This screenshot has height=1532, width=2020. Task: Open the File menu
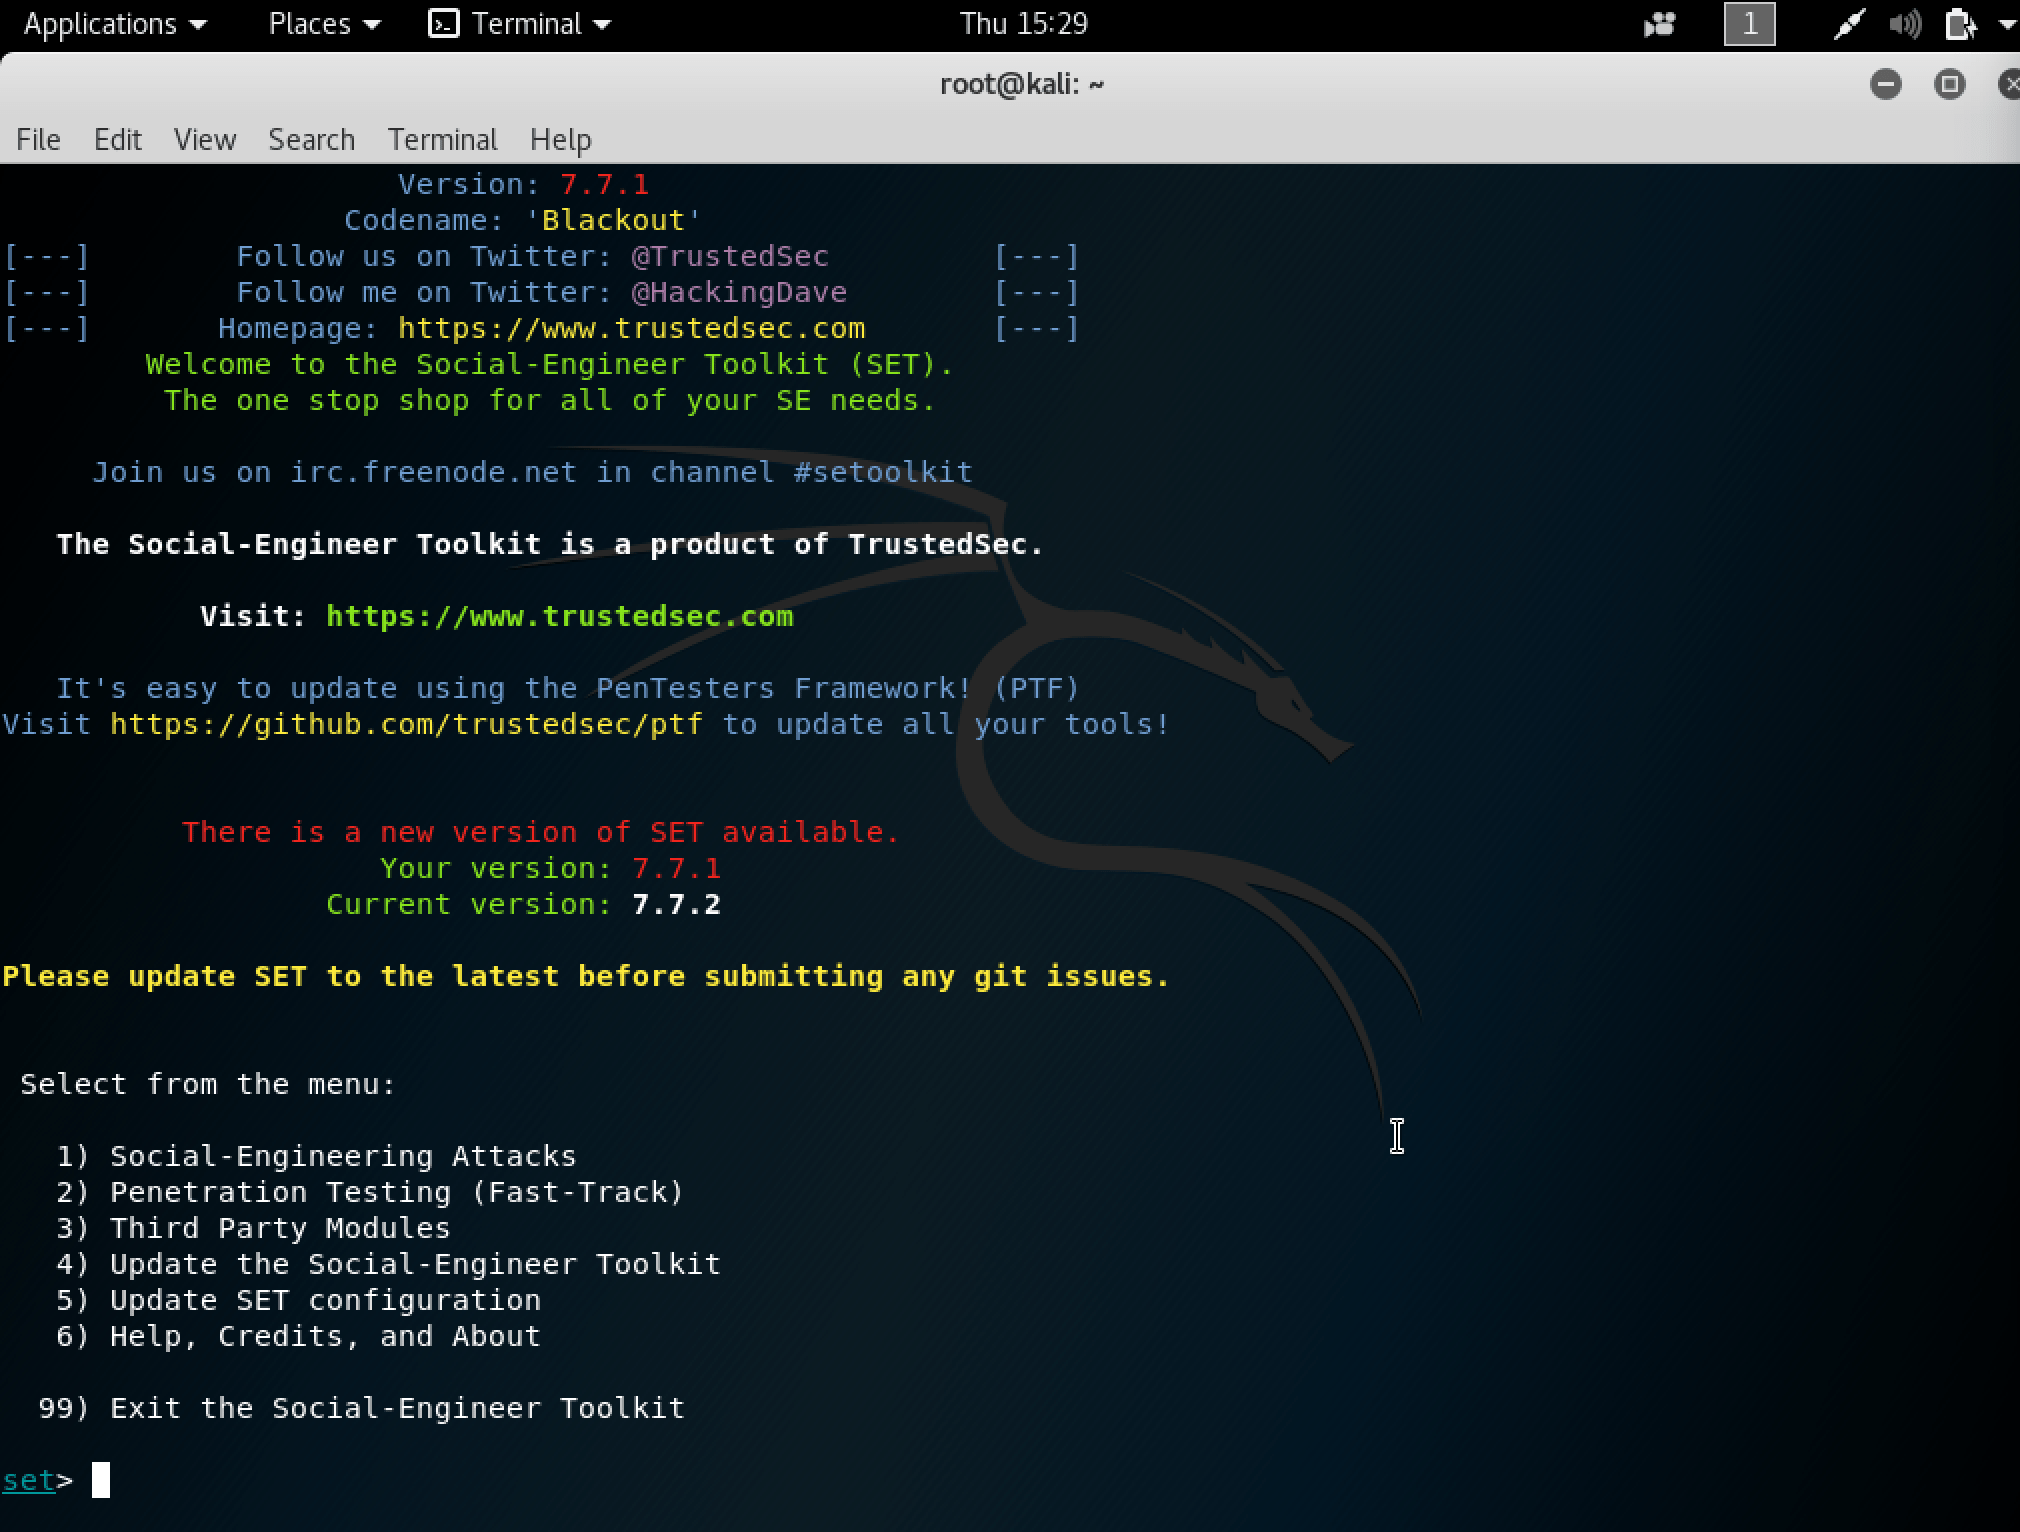pos(38,140)
